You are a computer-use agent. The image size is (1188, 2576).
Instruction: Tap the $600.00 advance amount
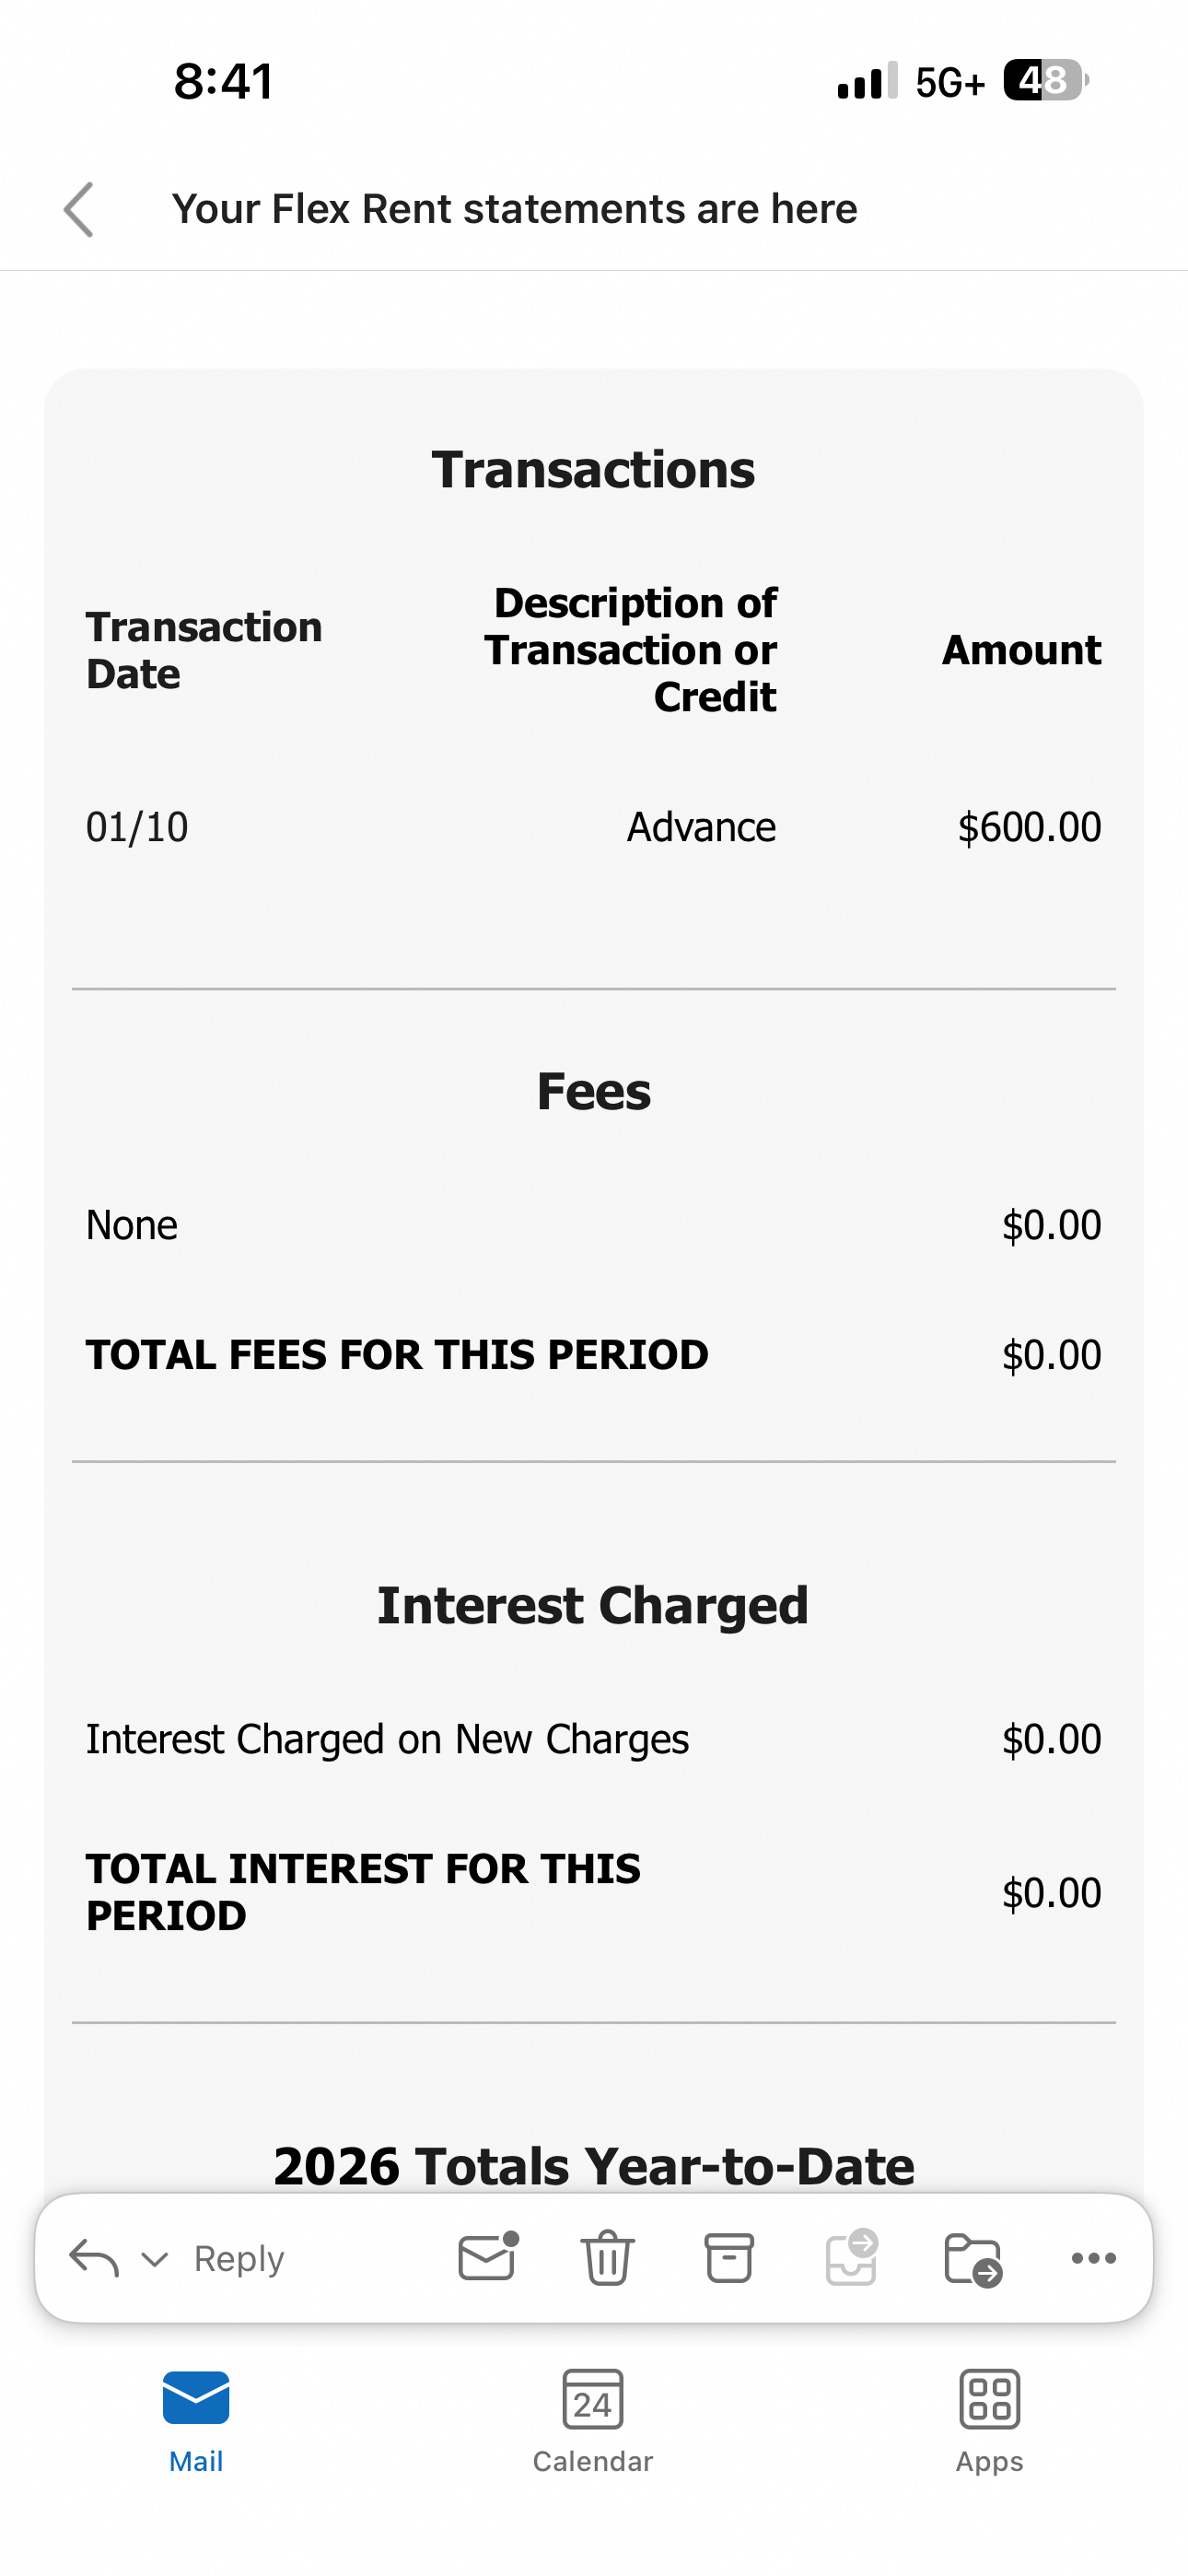[x=1029, y=827]
